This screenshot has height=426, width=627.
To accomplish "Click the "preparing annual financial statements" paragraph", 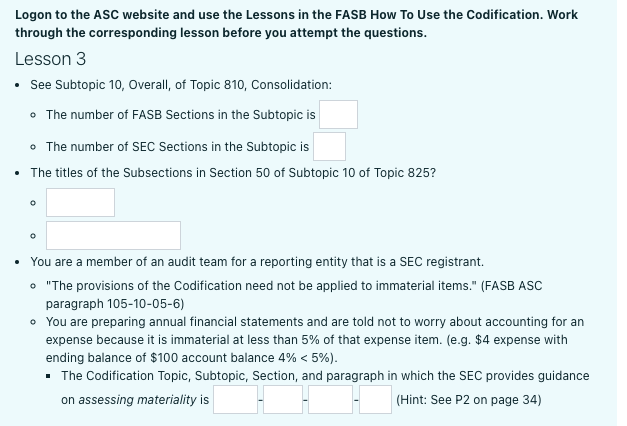I will tap(315, 340).
